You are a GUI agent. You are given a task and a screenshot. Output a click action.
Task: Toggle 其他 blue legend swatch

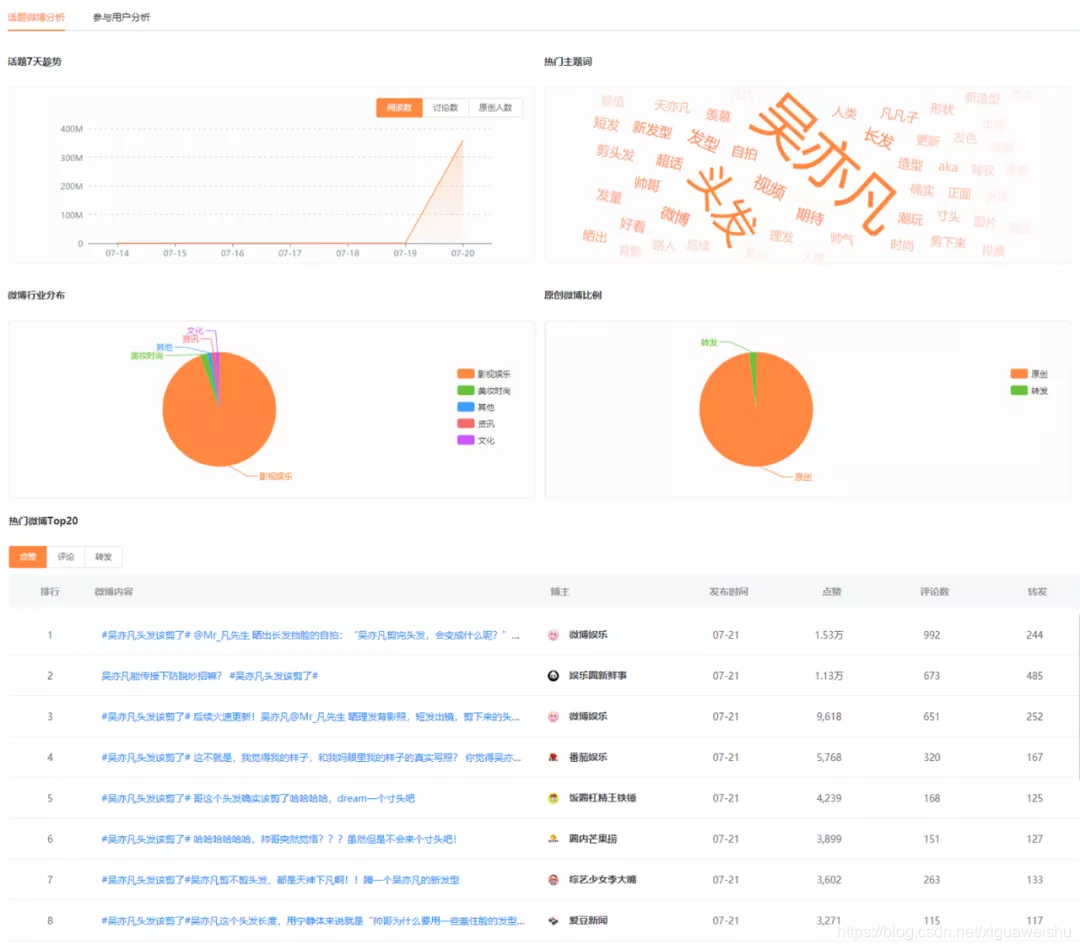point(466,406)
